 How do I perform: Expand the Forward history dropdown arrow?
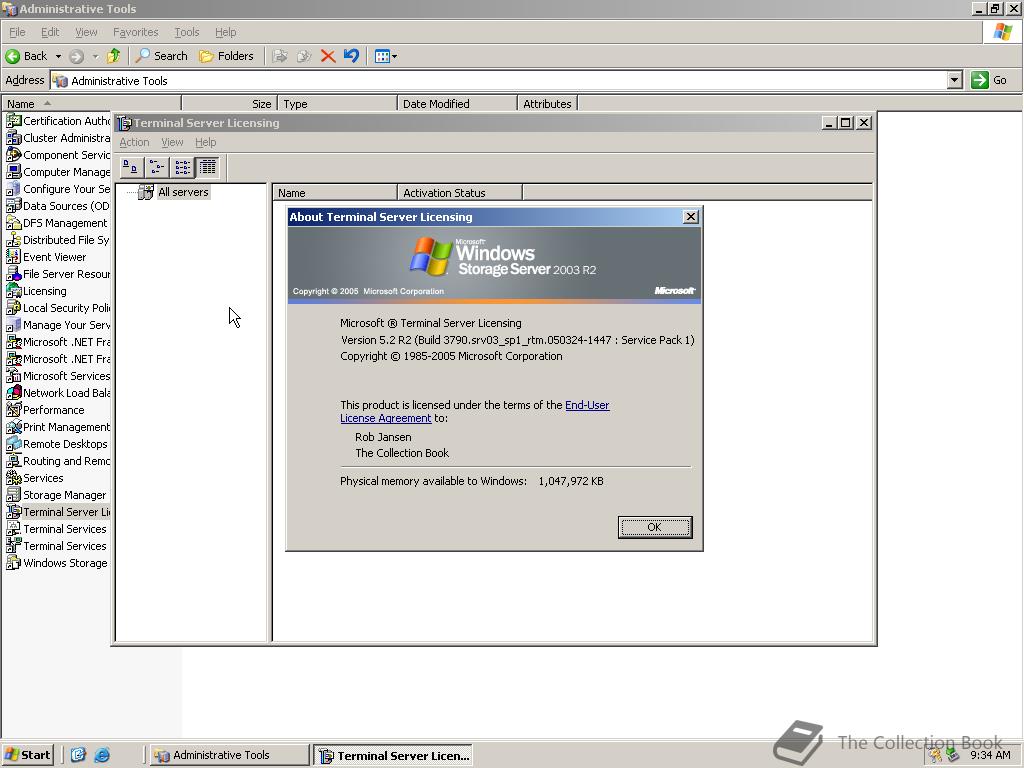coord(95,56)
